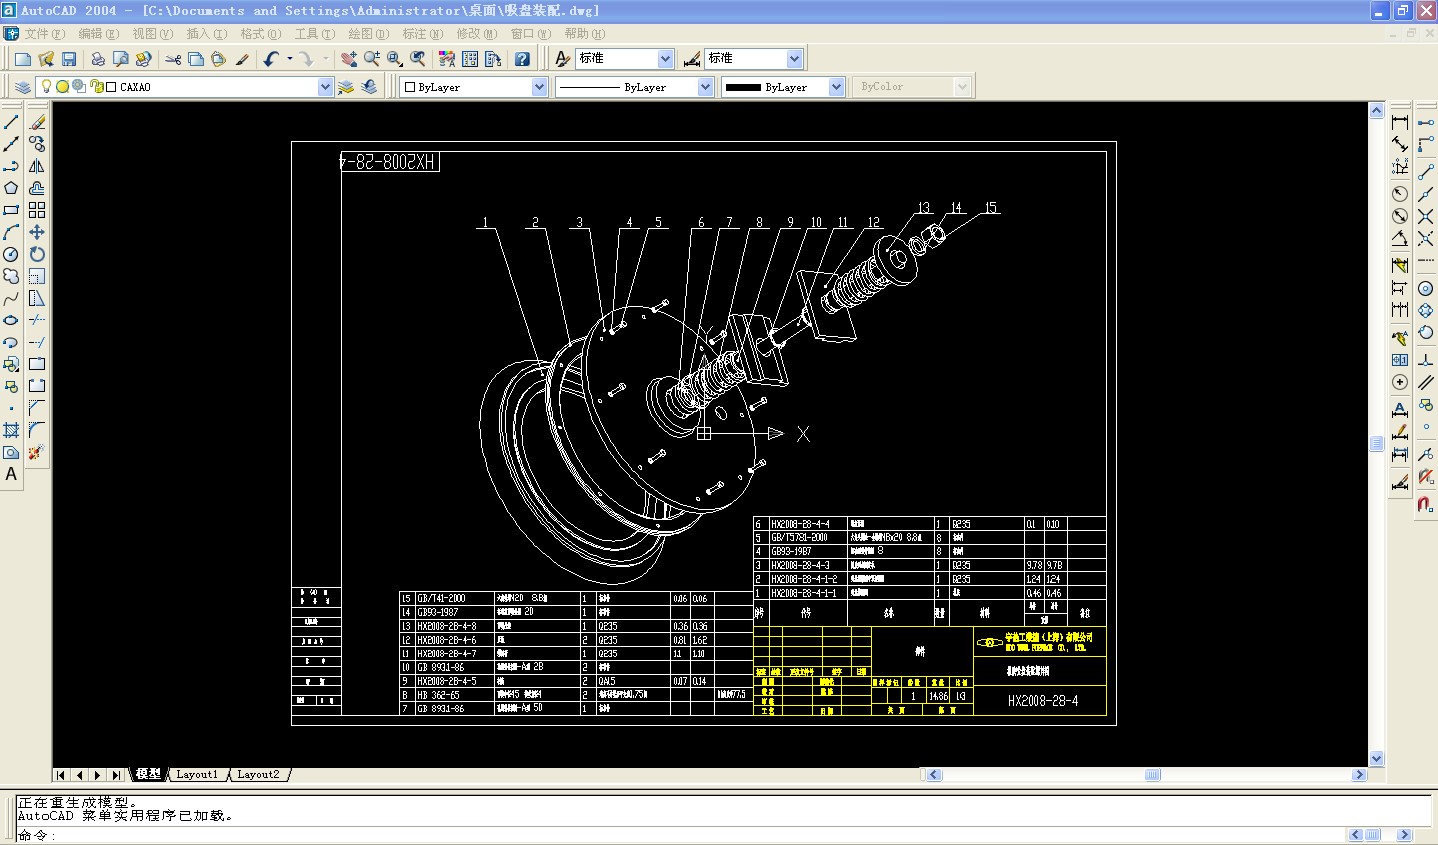Select the Snap to Endpoint tool

coord(1426,172)
